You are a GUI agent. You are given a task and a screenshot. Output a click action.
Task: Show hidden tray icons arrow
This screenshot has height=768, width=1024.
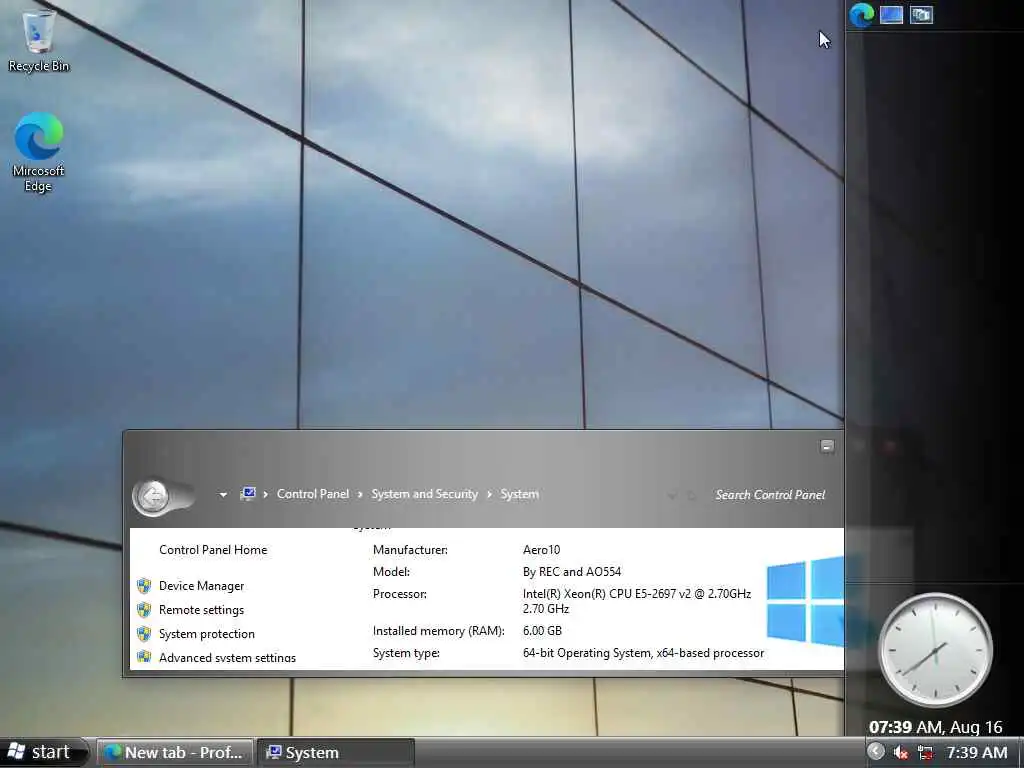coord(876,752)
